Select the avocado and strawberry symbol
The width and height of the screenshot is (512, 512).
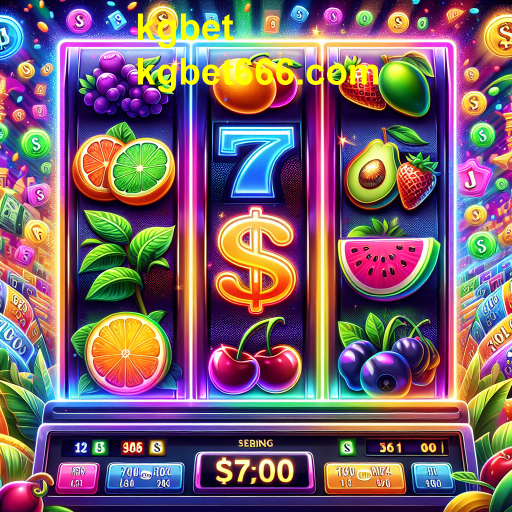[x=390, y=168]
